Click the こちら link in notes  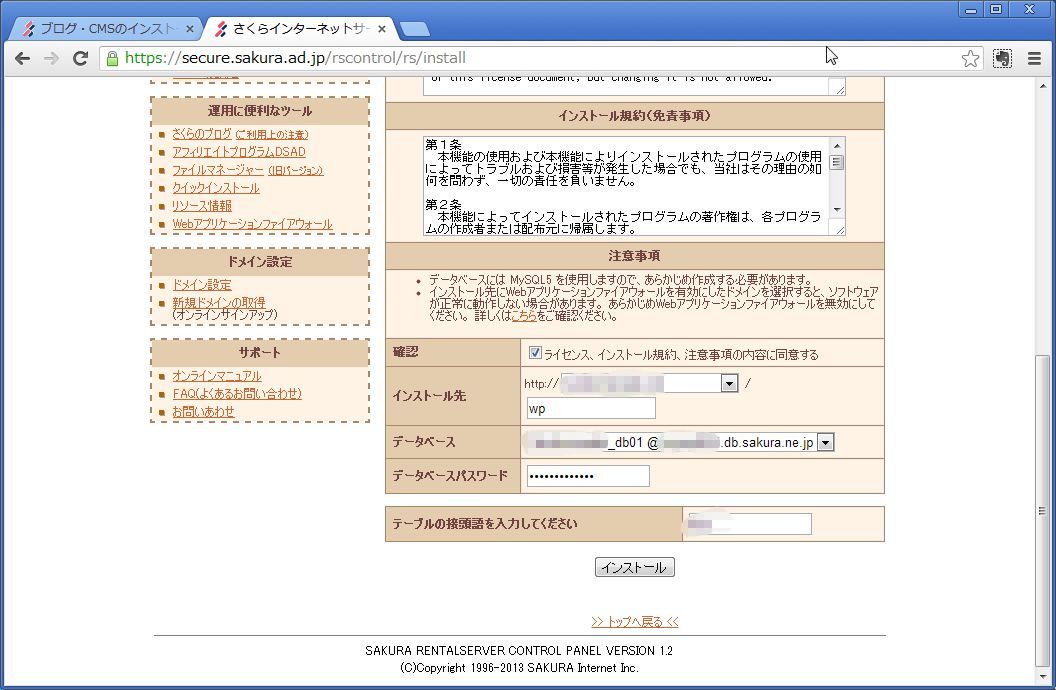[x=524, y=316]
